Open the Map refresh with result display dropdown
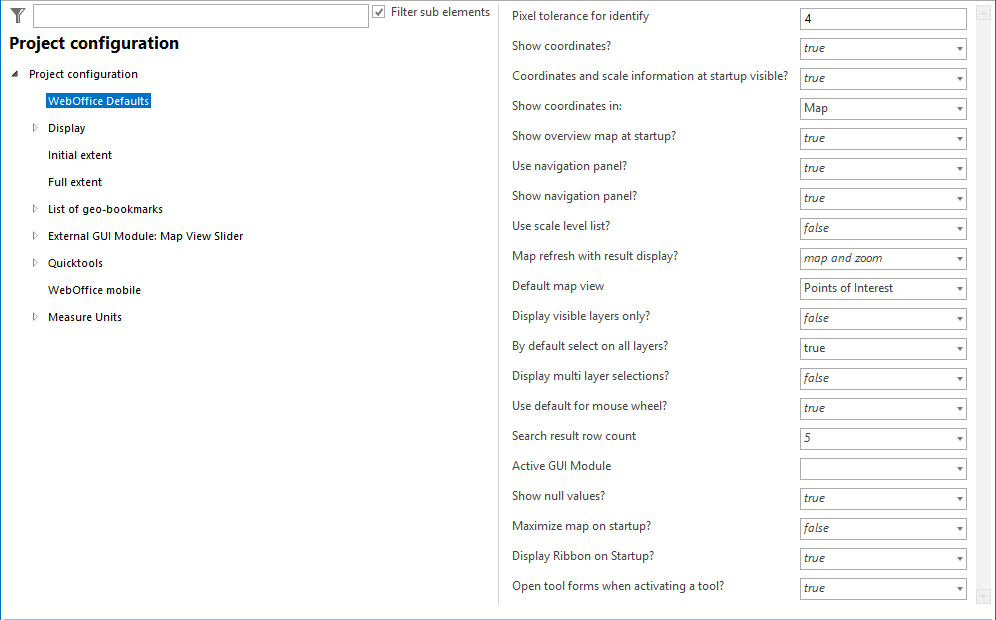Screen dimensions: 996x620 coord(959,258)
